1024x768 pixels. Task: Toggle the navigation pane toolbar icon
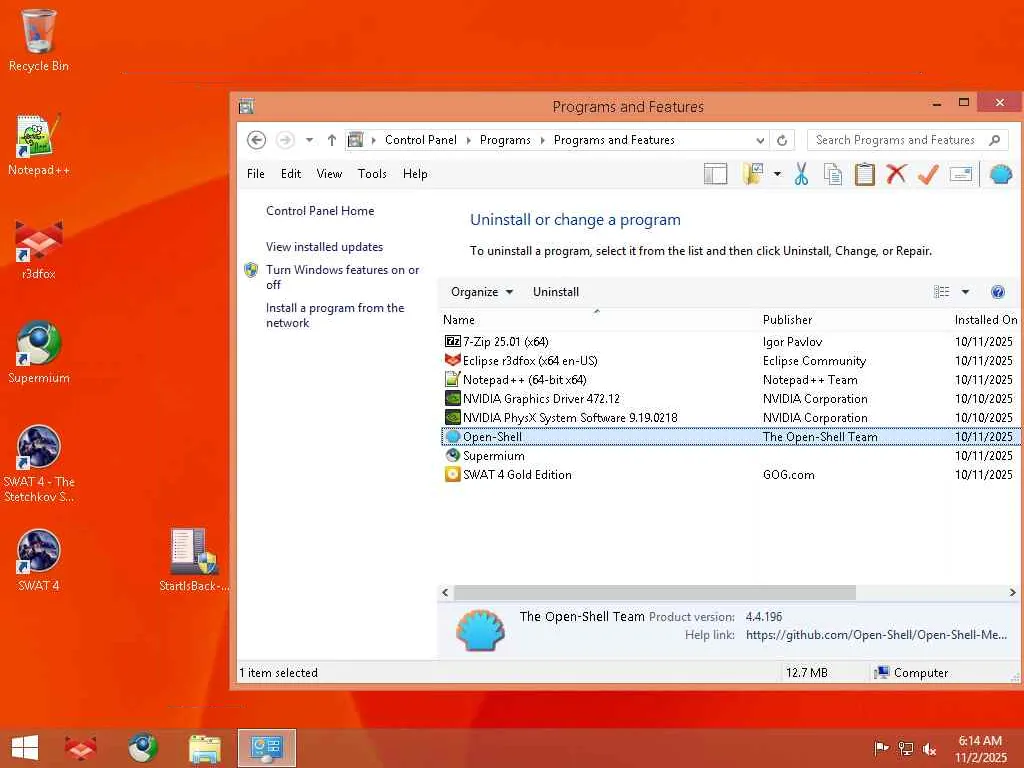click(715, 174)
